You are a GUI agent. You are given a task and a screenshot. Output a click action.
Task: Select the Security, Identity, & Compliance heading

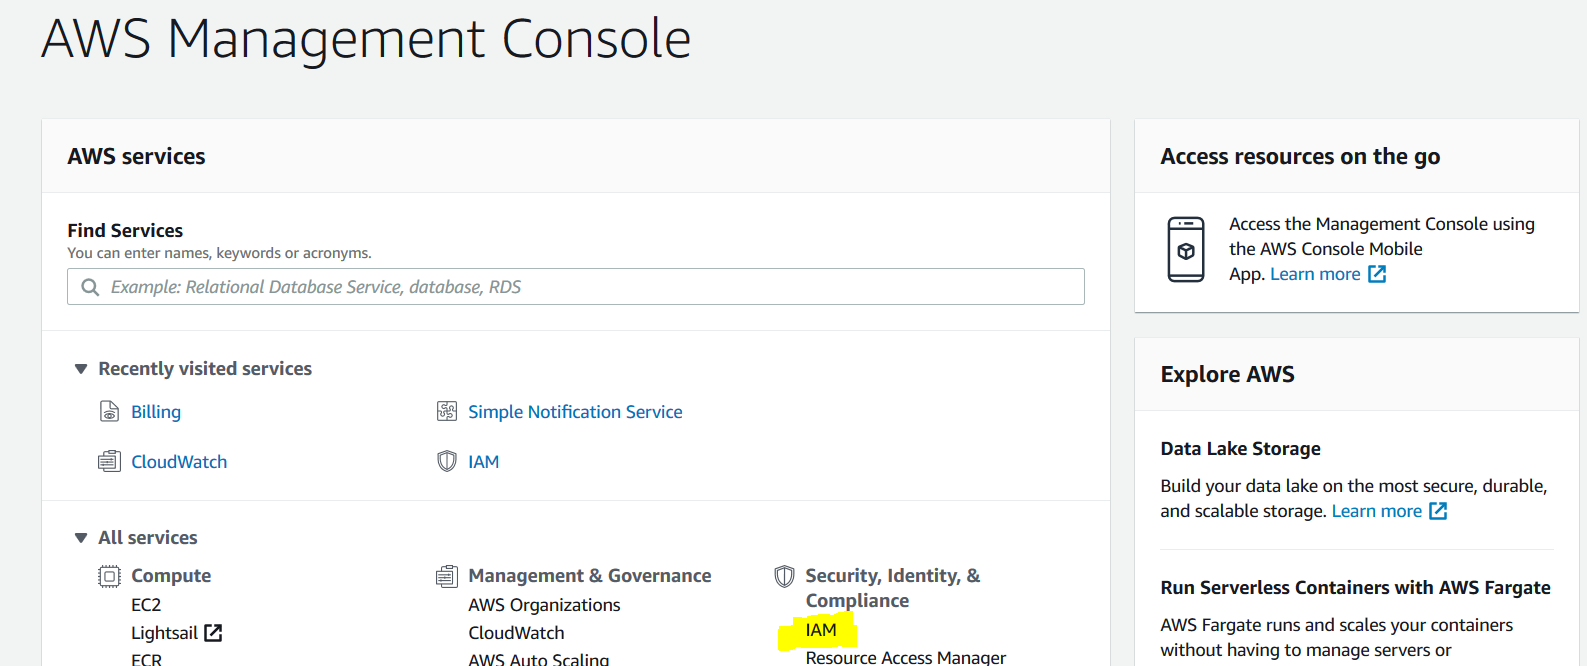click(893, 588)
